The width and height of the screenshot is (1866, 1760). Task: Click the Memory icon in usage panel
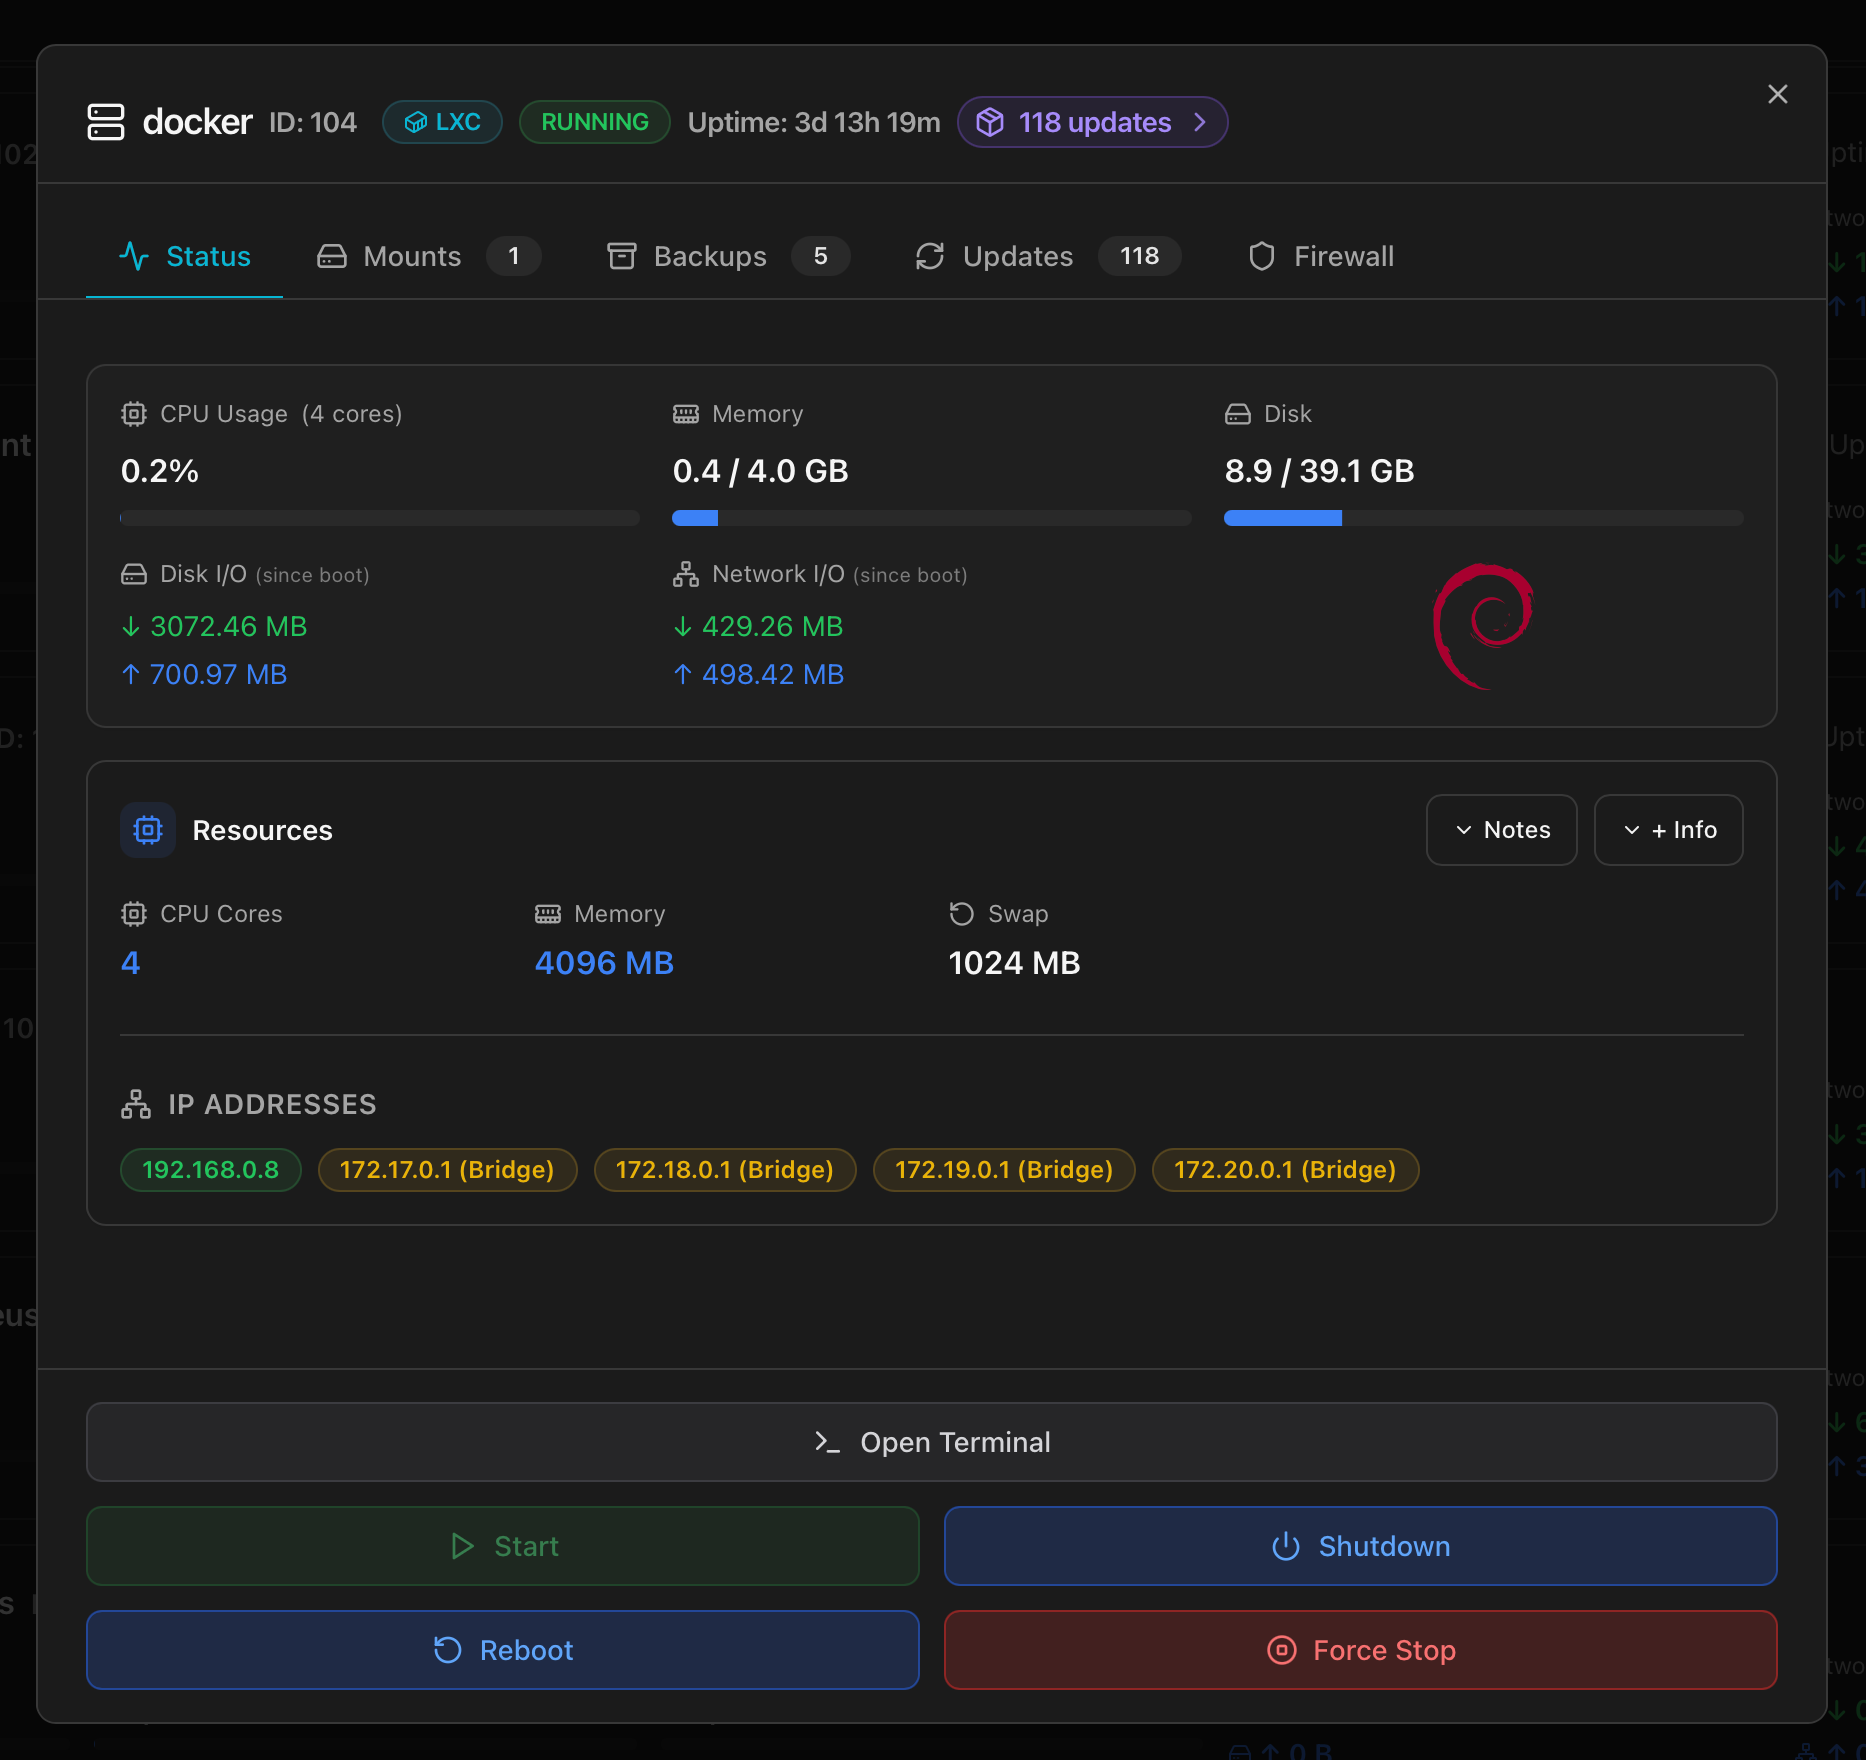tap(686, 414)
